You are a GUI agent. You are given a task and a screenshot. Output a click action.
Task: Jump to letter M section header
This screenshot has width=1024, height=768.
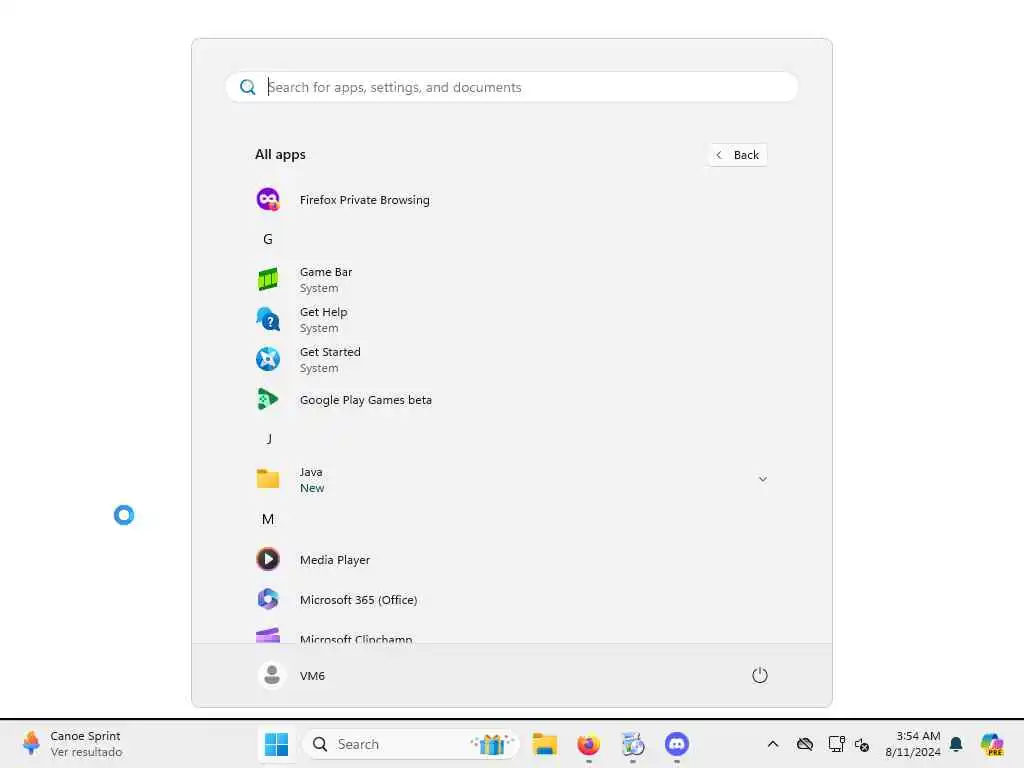pos(268,519)
